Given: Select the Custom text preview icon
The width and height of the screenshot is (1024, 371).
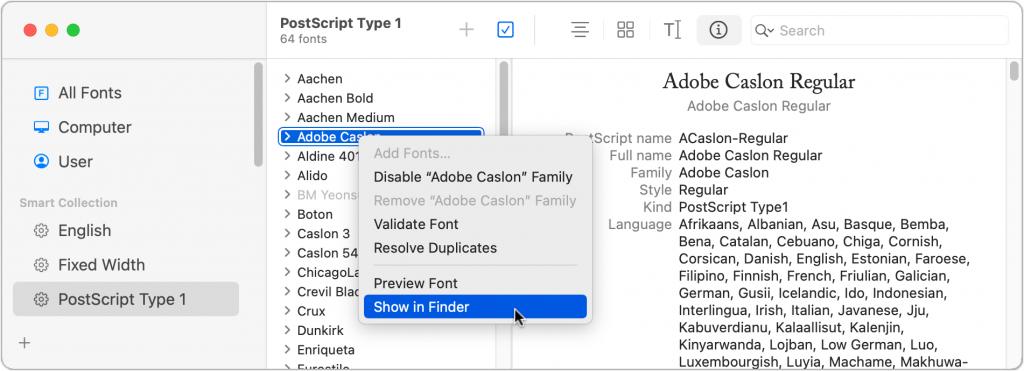Looking at the screenshot, I should click(673, 30).
